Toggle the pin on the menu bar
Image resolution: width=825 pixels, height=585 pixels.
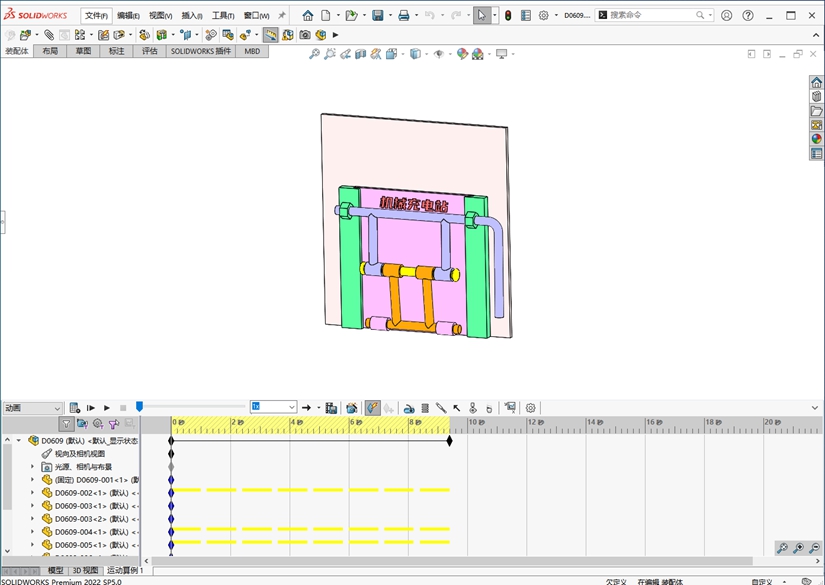[x=282, y=16]
